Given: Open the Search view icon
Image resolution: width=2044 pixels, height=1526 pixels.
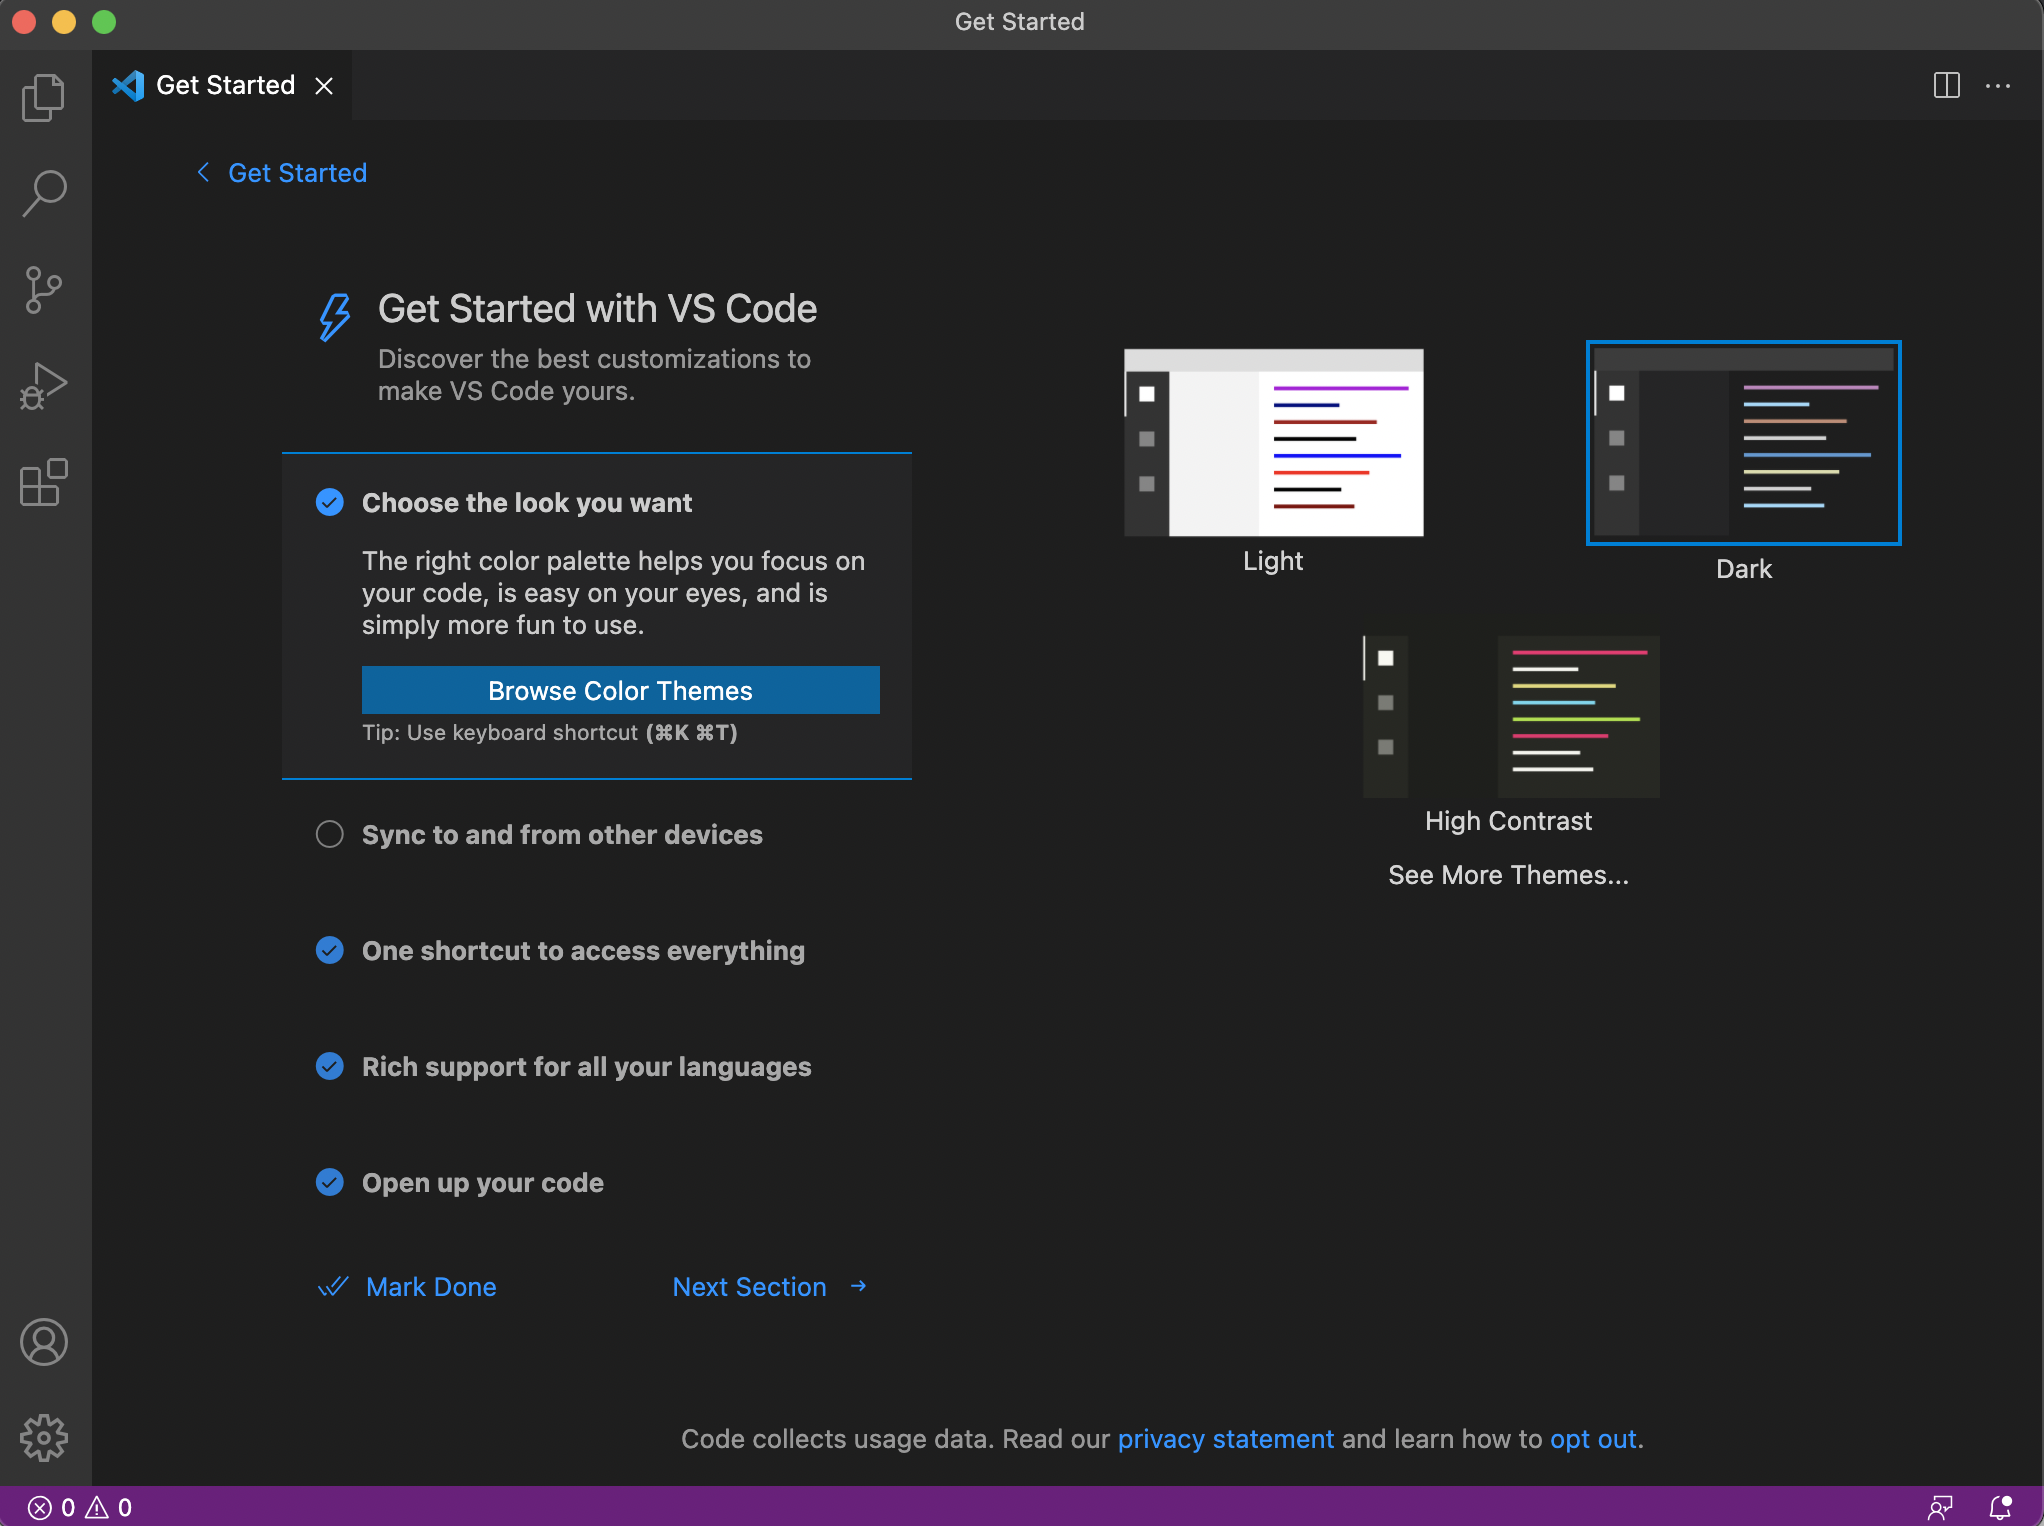Looking at the screenshot, I should [x=44, y=193].
